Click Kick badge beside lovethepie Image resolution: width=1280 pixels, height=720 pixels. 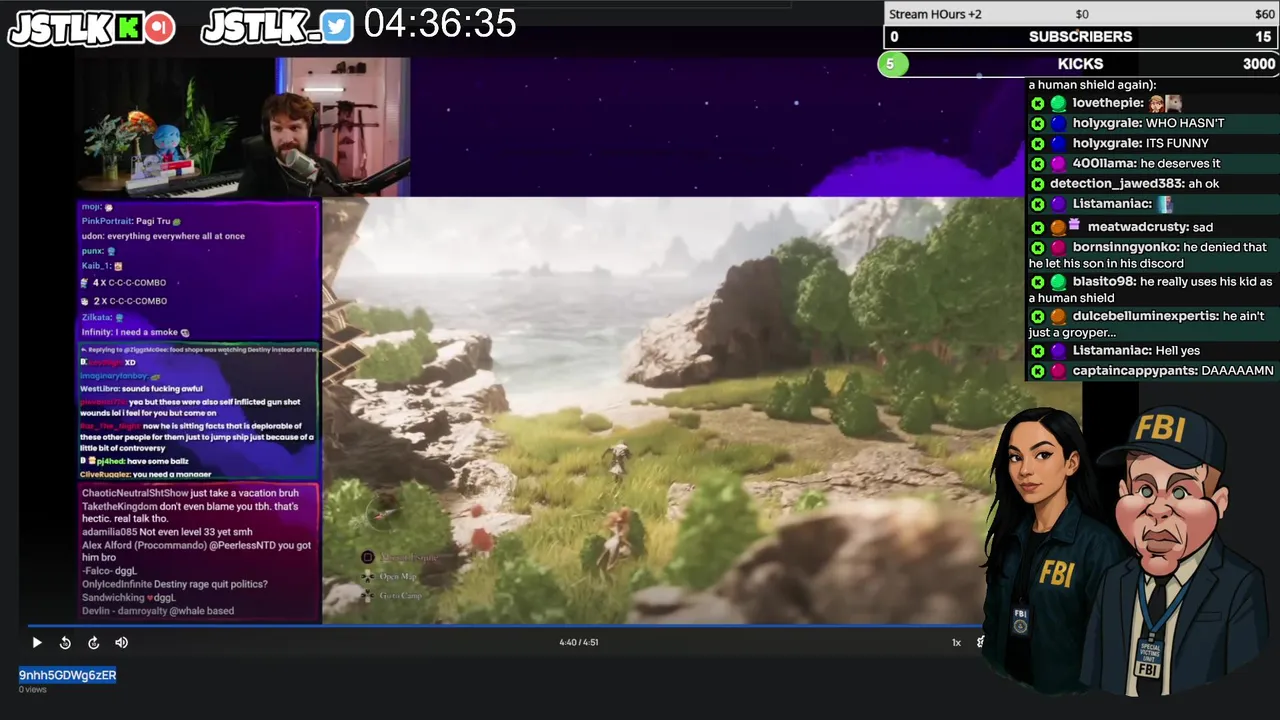[1038, 103]
